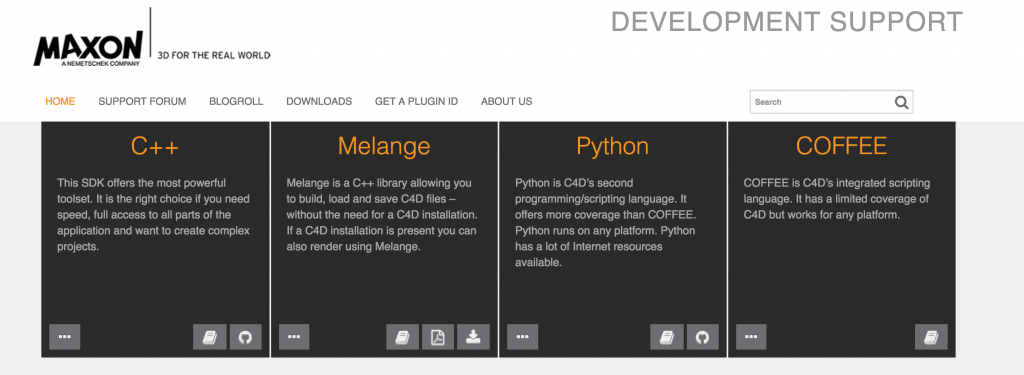This screenshot has width=1024, height=375.
Task: Open the Python documentation book icon
Action: [x=667, y=337]
